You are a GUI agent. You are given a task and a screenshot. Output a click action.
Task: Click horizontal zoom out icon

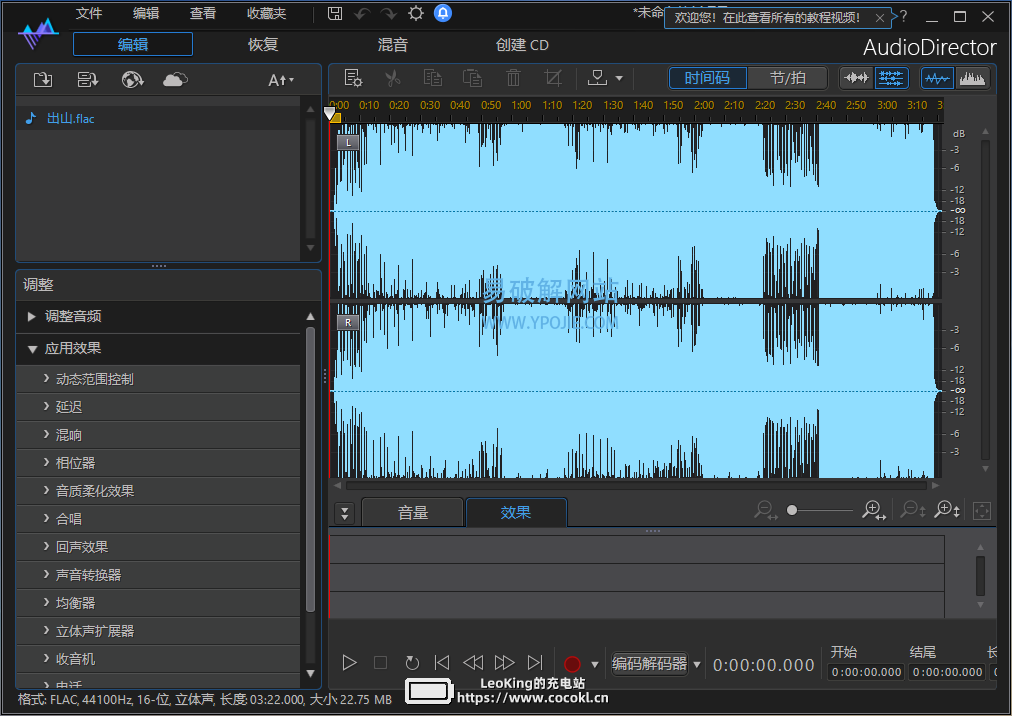pos(765,511)
